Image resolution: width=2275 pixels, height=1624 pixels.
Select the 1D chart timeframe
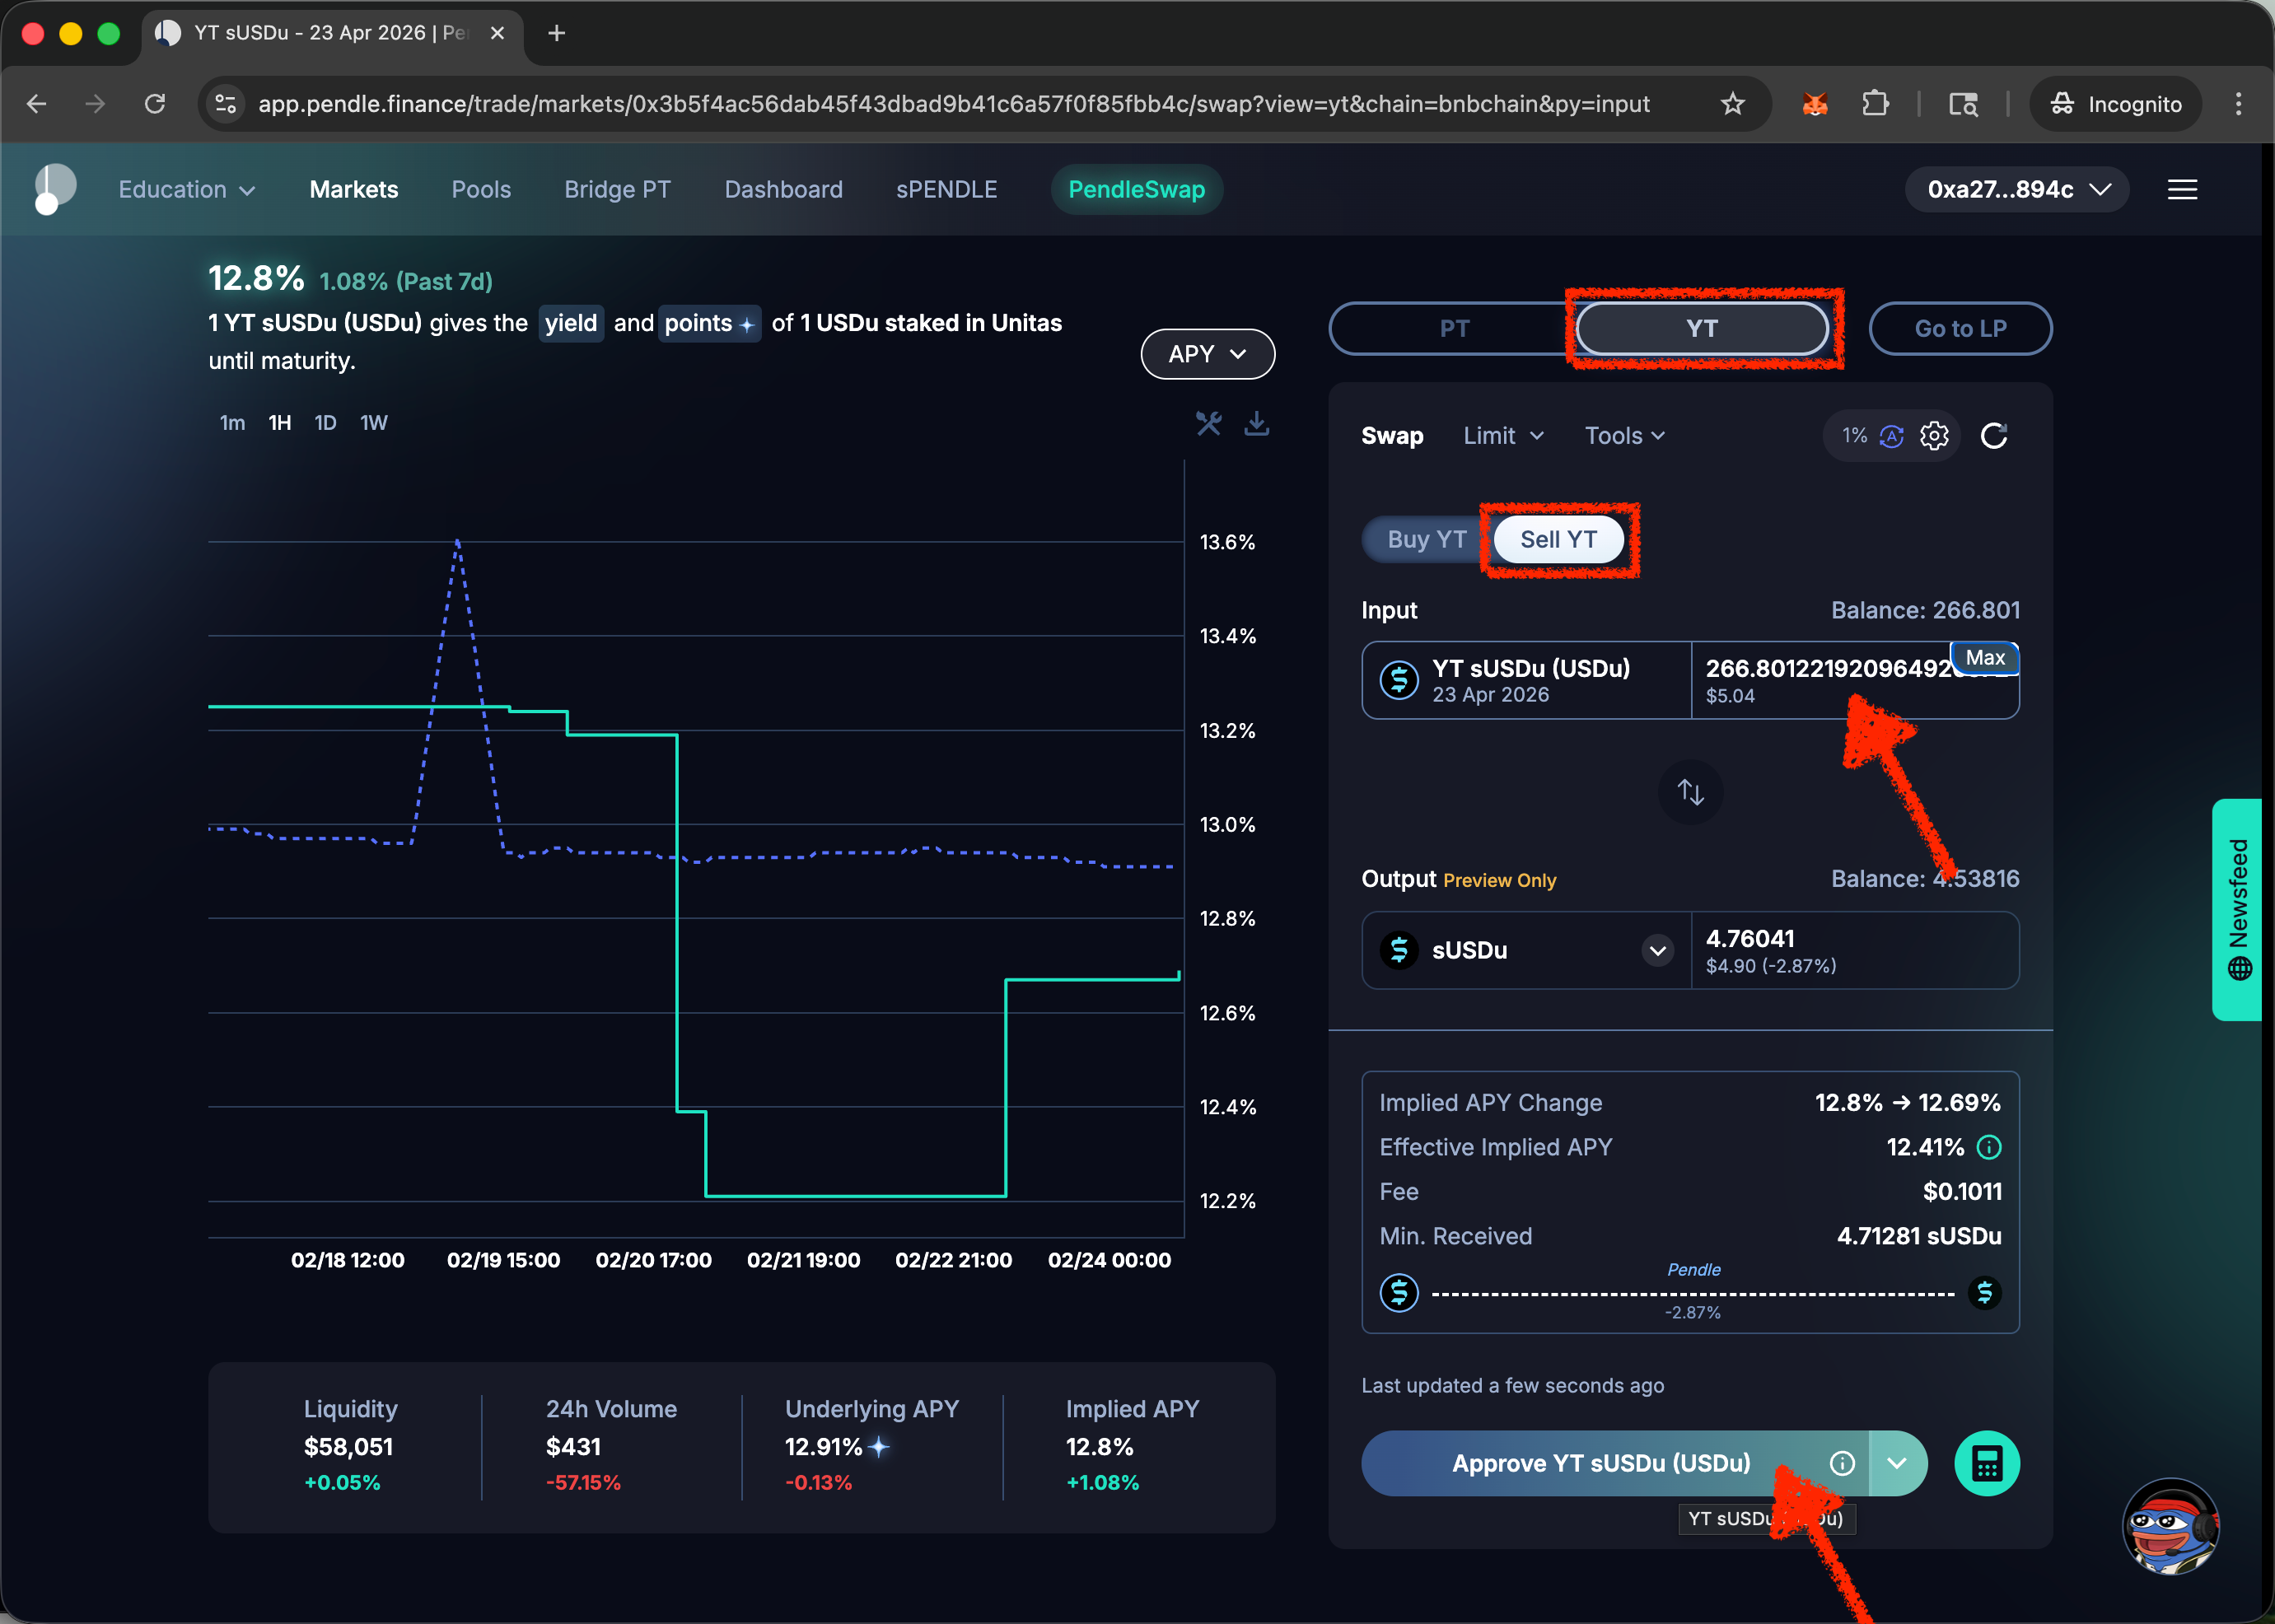(325, 423)
